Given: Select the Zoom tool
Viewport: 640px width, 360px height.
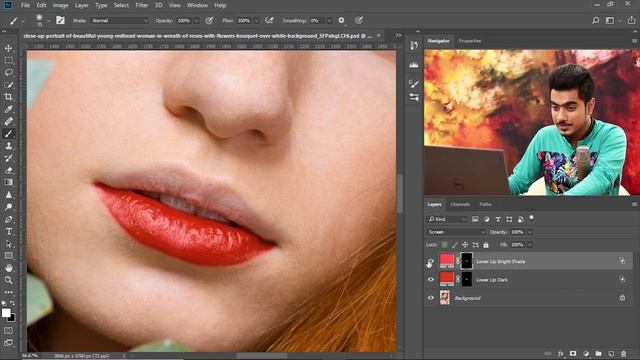Looking at the screenshot, I should tap(9, 280).
